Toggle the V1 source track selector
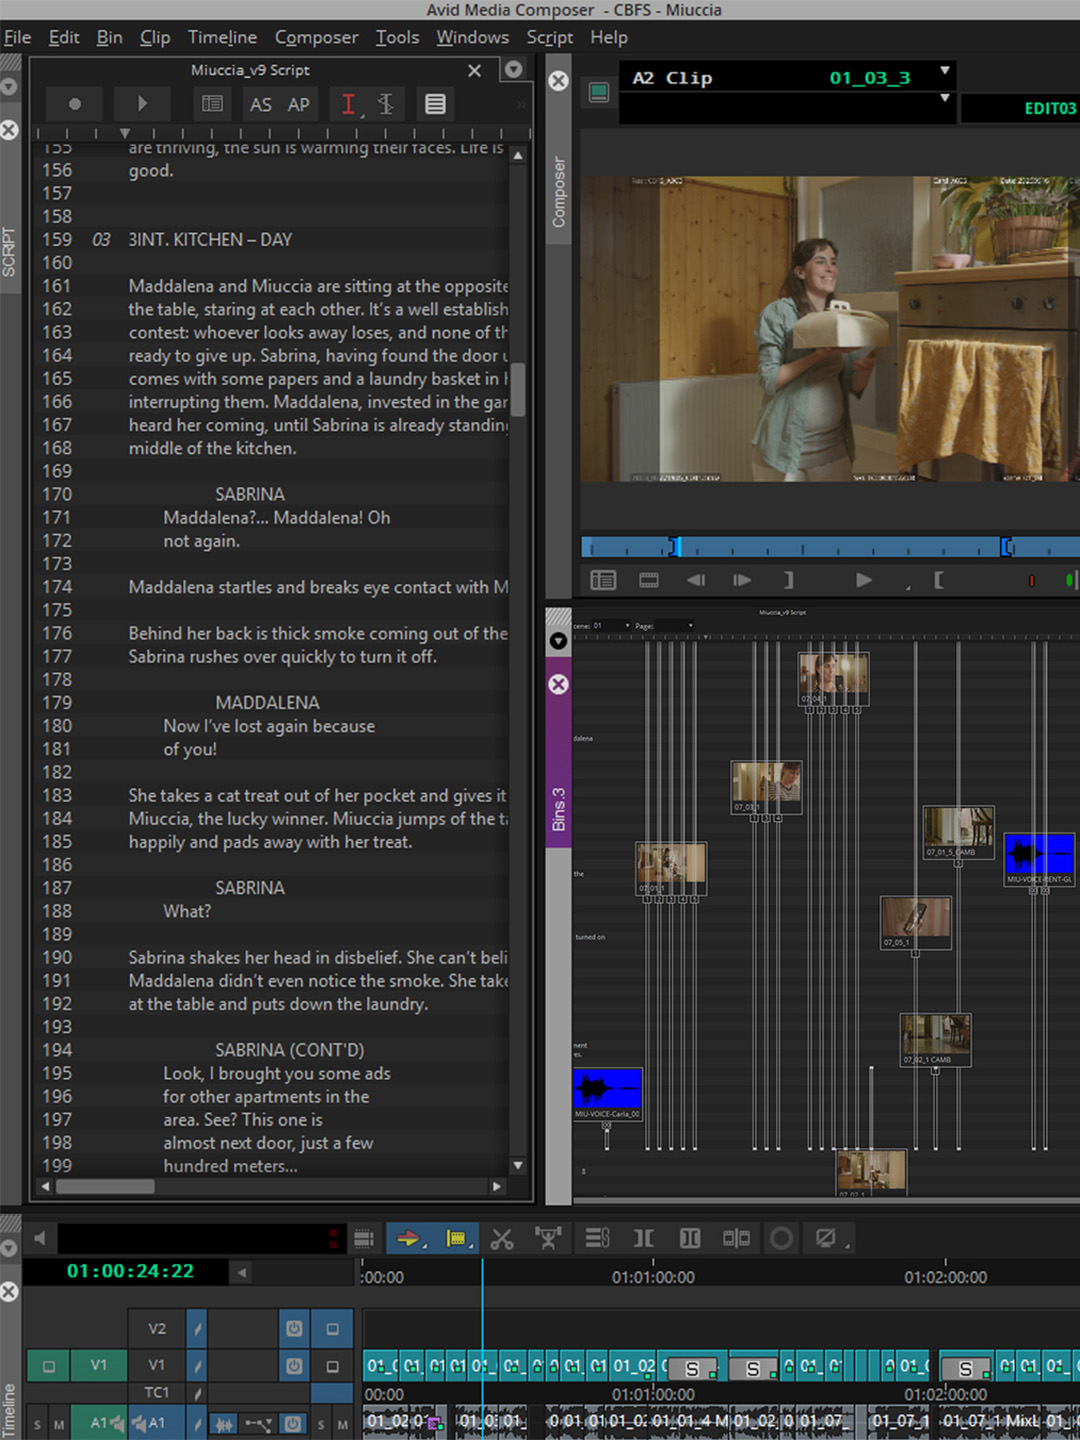Viewport: 1080px width, 1440px height. pyautogui.click(x=99, y=1365)
